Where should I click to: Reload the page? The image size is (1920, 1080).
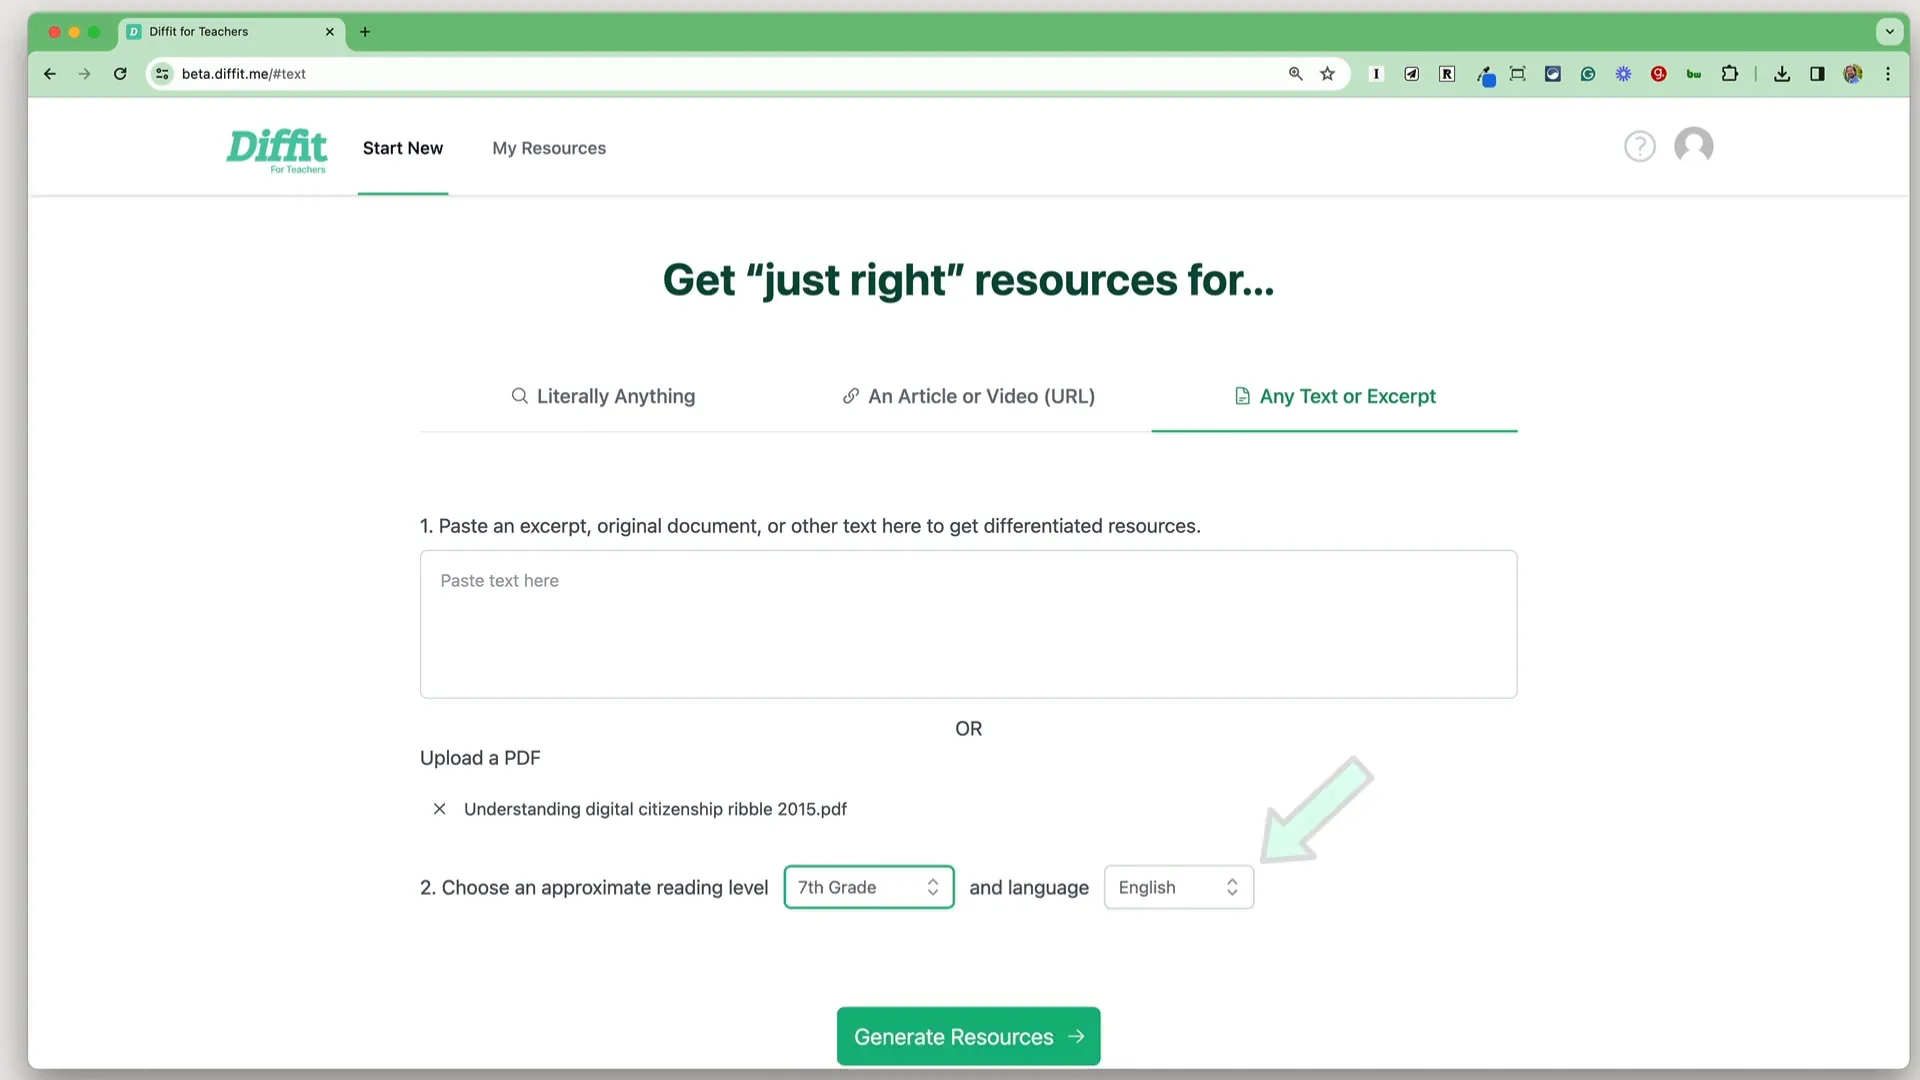pos(120,74)
